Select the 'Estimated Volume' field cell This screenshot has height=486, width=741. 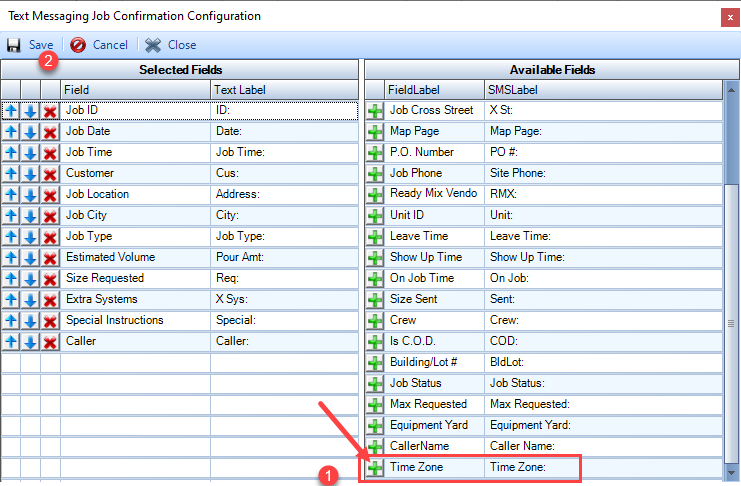pyautogui.click(x=136, y=258)
